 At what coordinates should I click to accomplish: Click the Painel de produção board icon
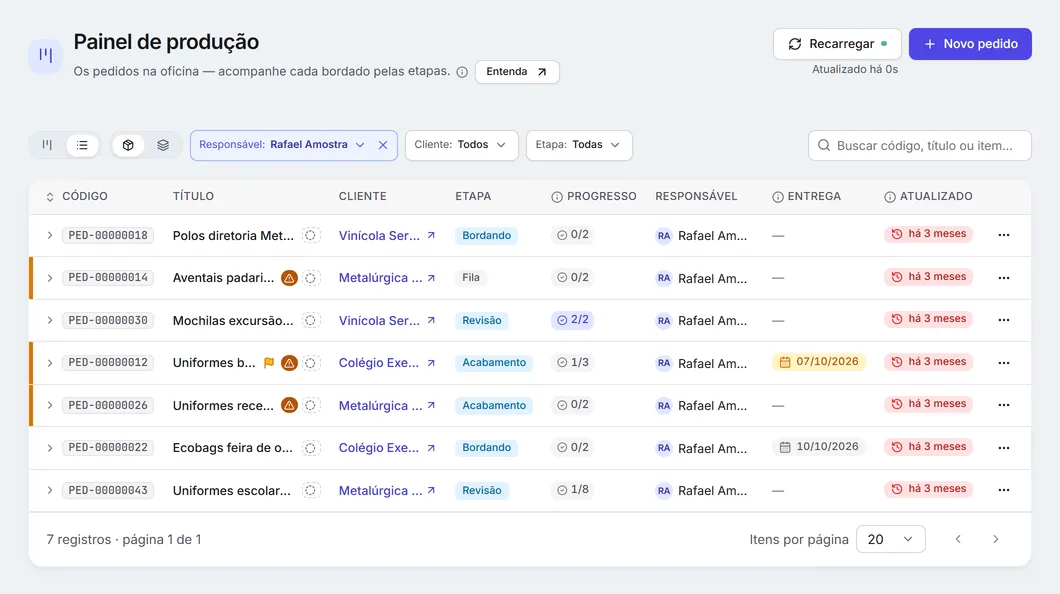[46, 55]
